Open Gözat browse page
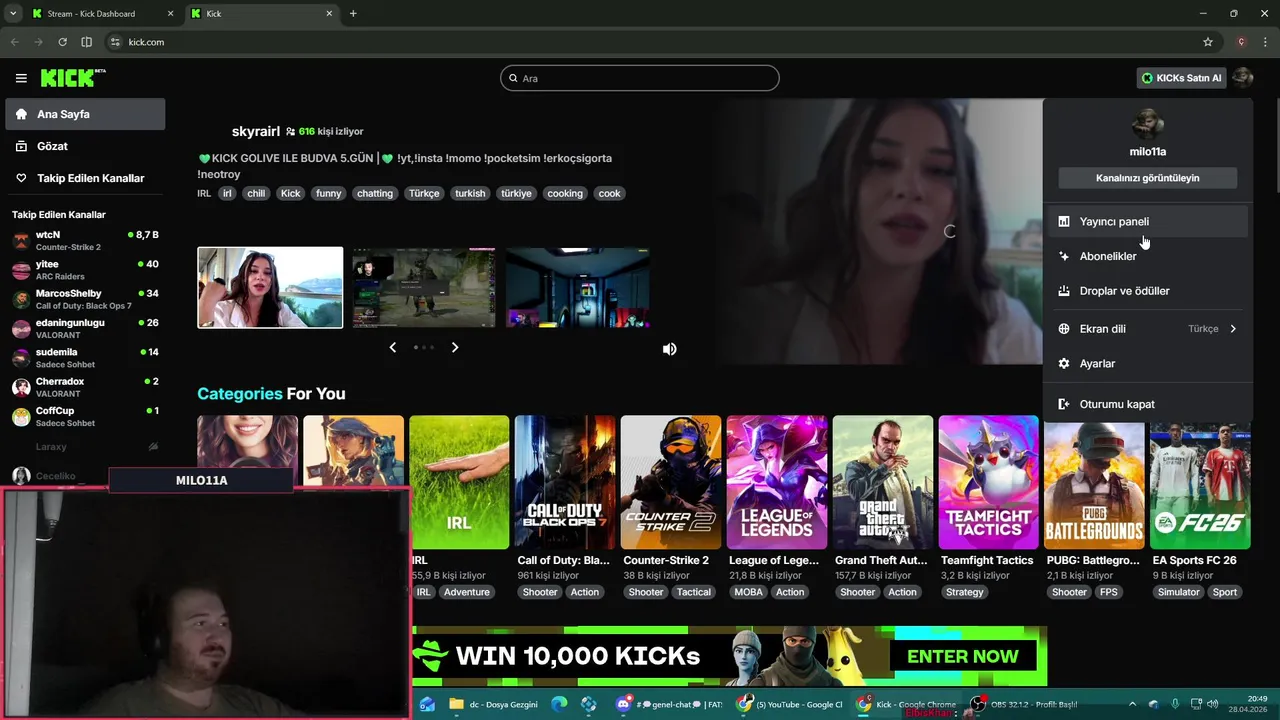The height and width of the screenshot is (720, 1280). (x=85, y=146)
